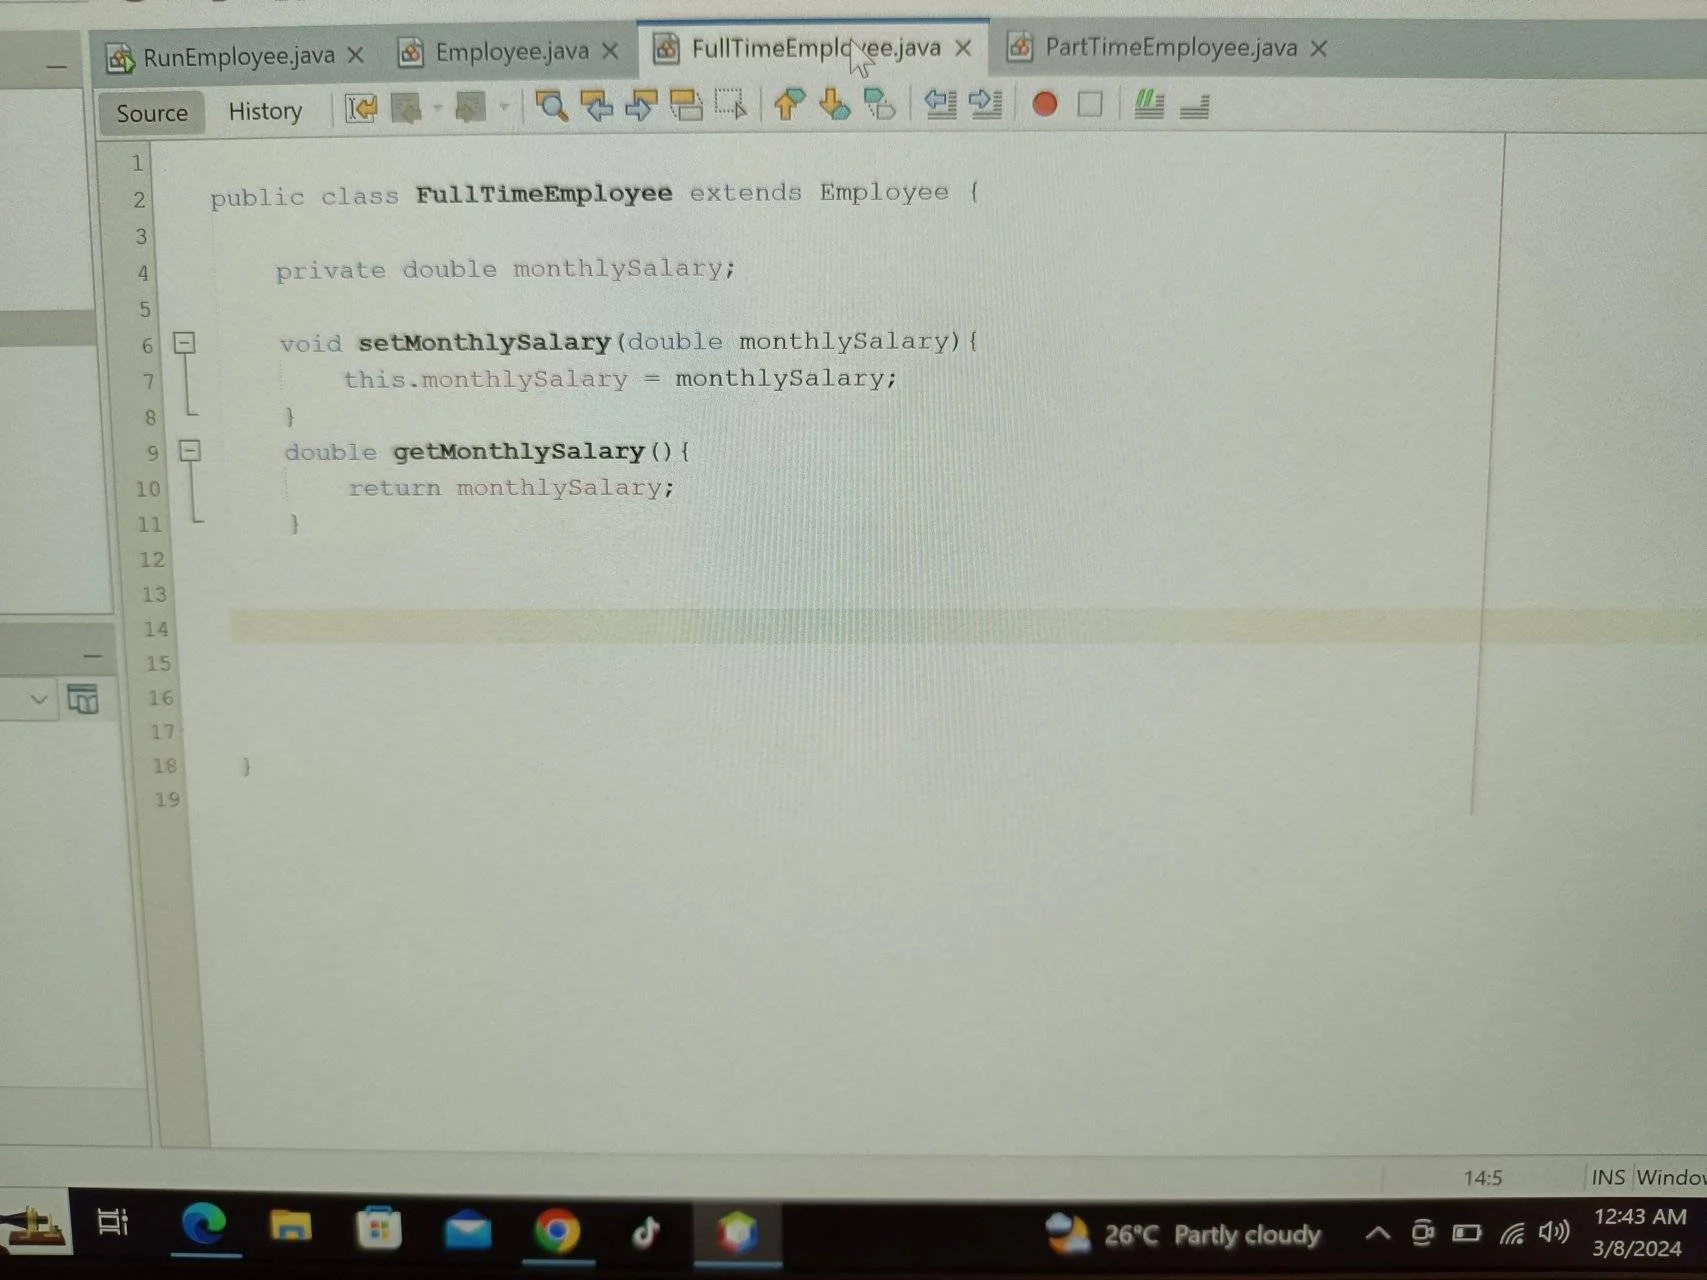The width and height of the screenshot is (1707, 1280).
Task: Switch to Source view
Action: pos(152,113)
